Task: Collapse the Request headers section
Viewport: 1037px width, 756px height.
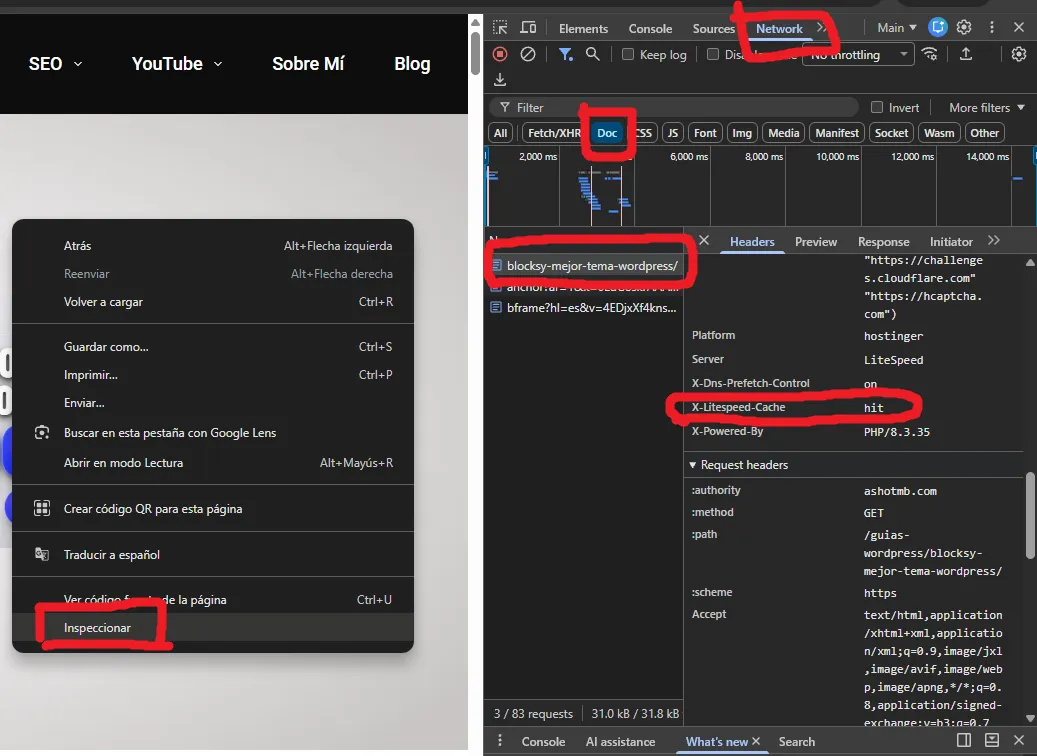Action: click(x=739, y=465)
